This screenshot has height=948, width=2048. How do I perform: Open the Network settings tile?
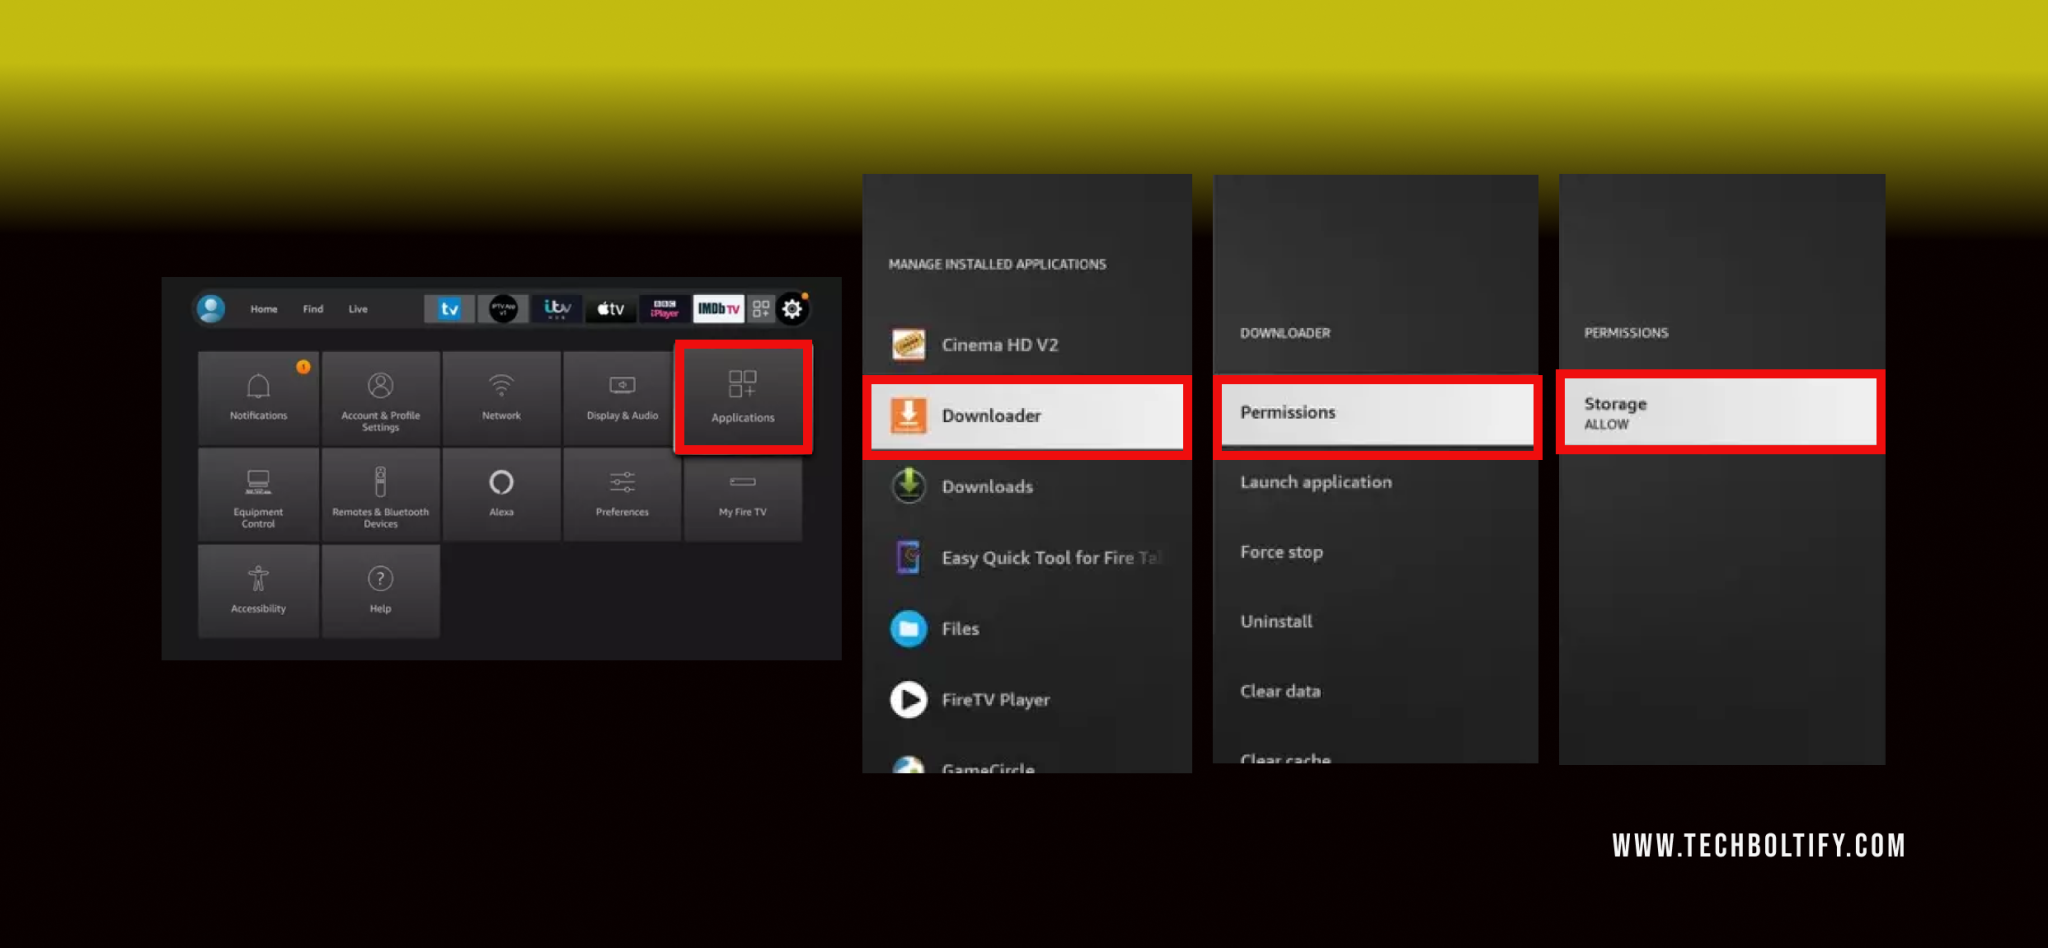[501, 397]
